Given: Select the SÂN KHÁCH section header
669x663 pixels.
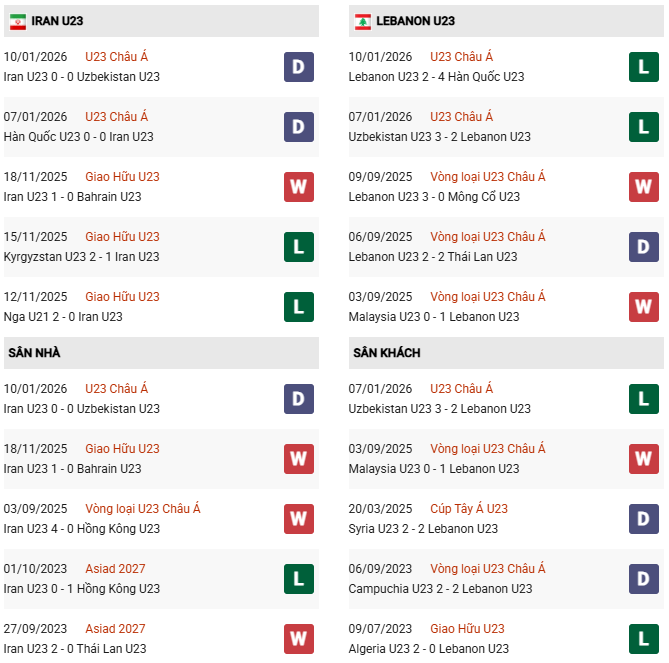Looking at the screenshot, I should click(386, 353).
